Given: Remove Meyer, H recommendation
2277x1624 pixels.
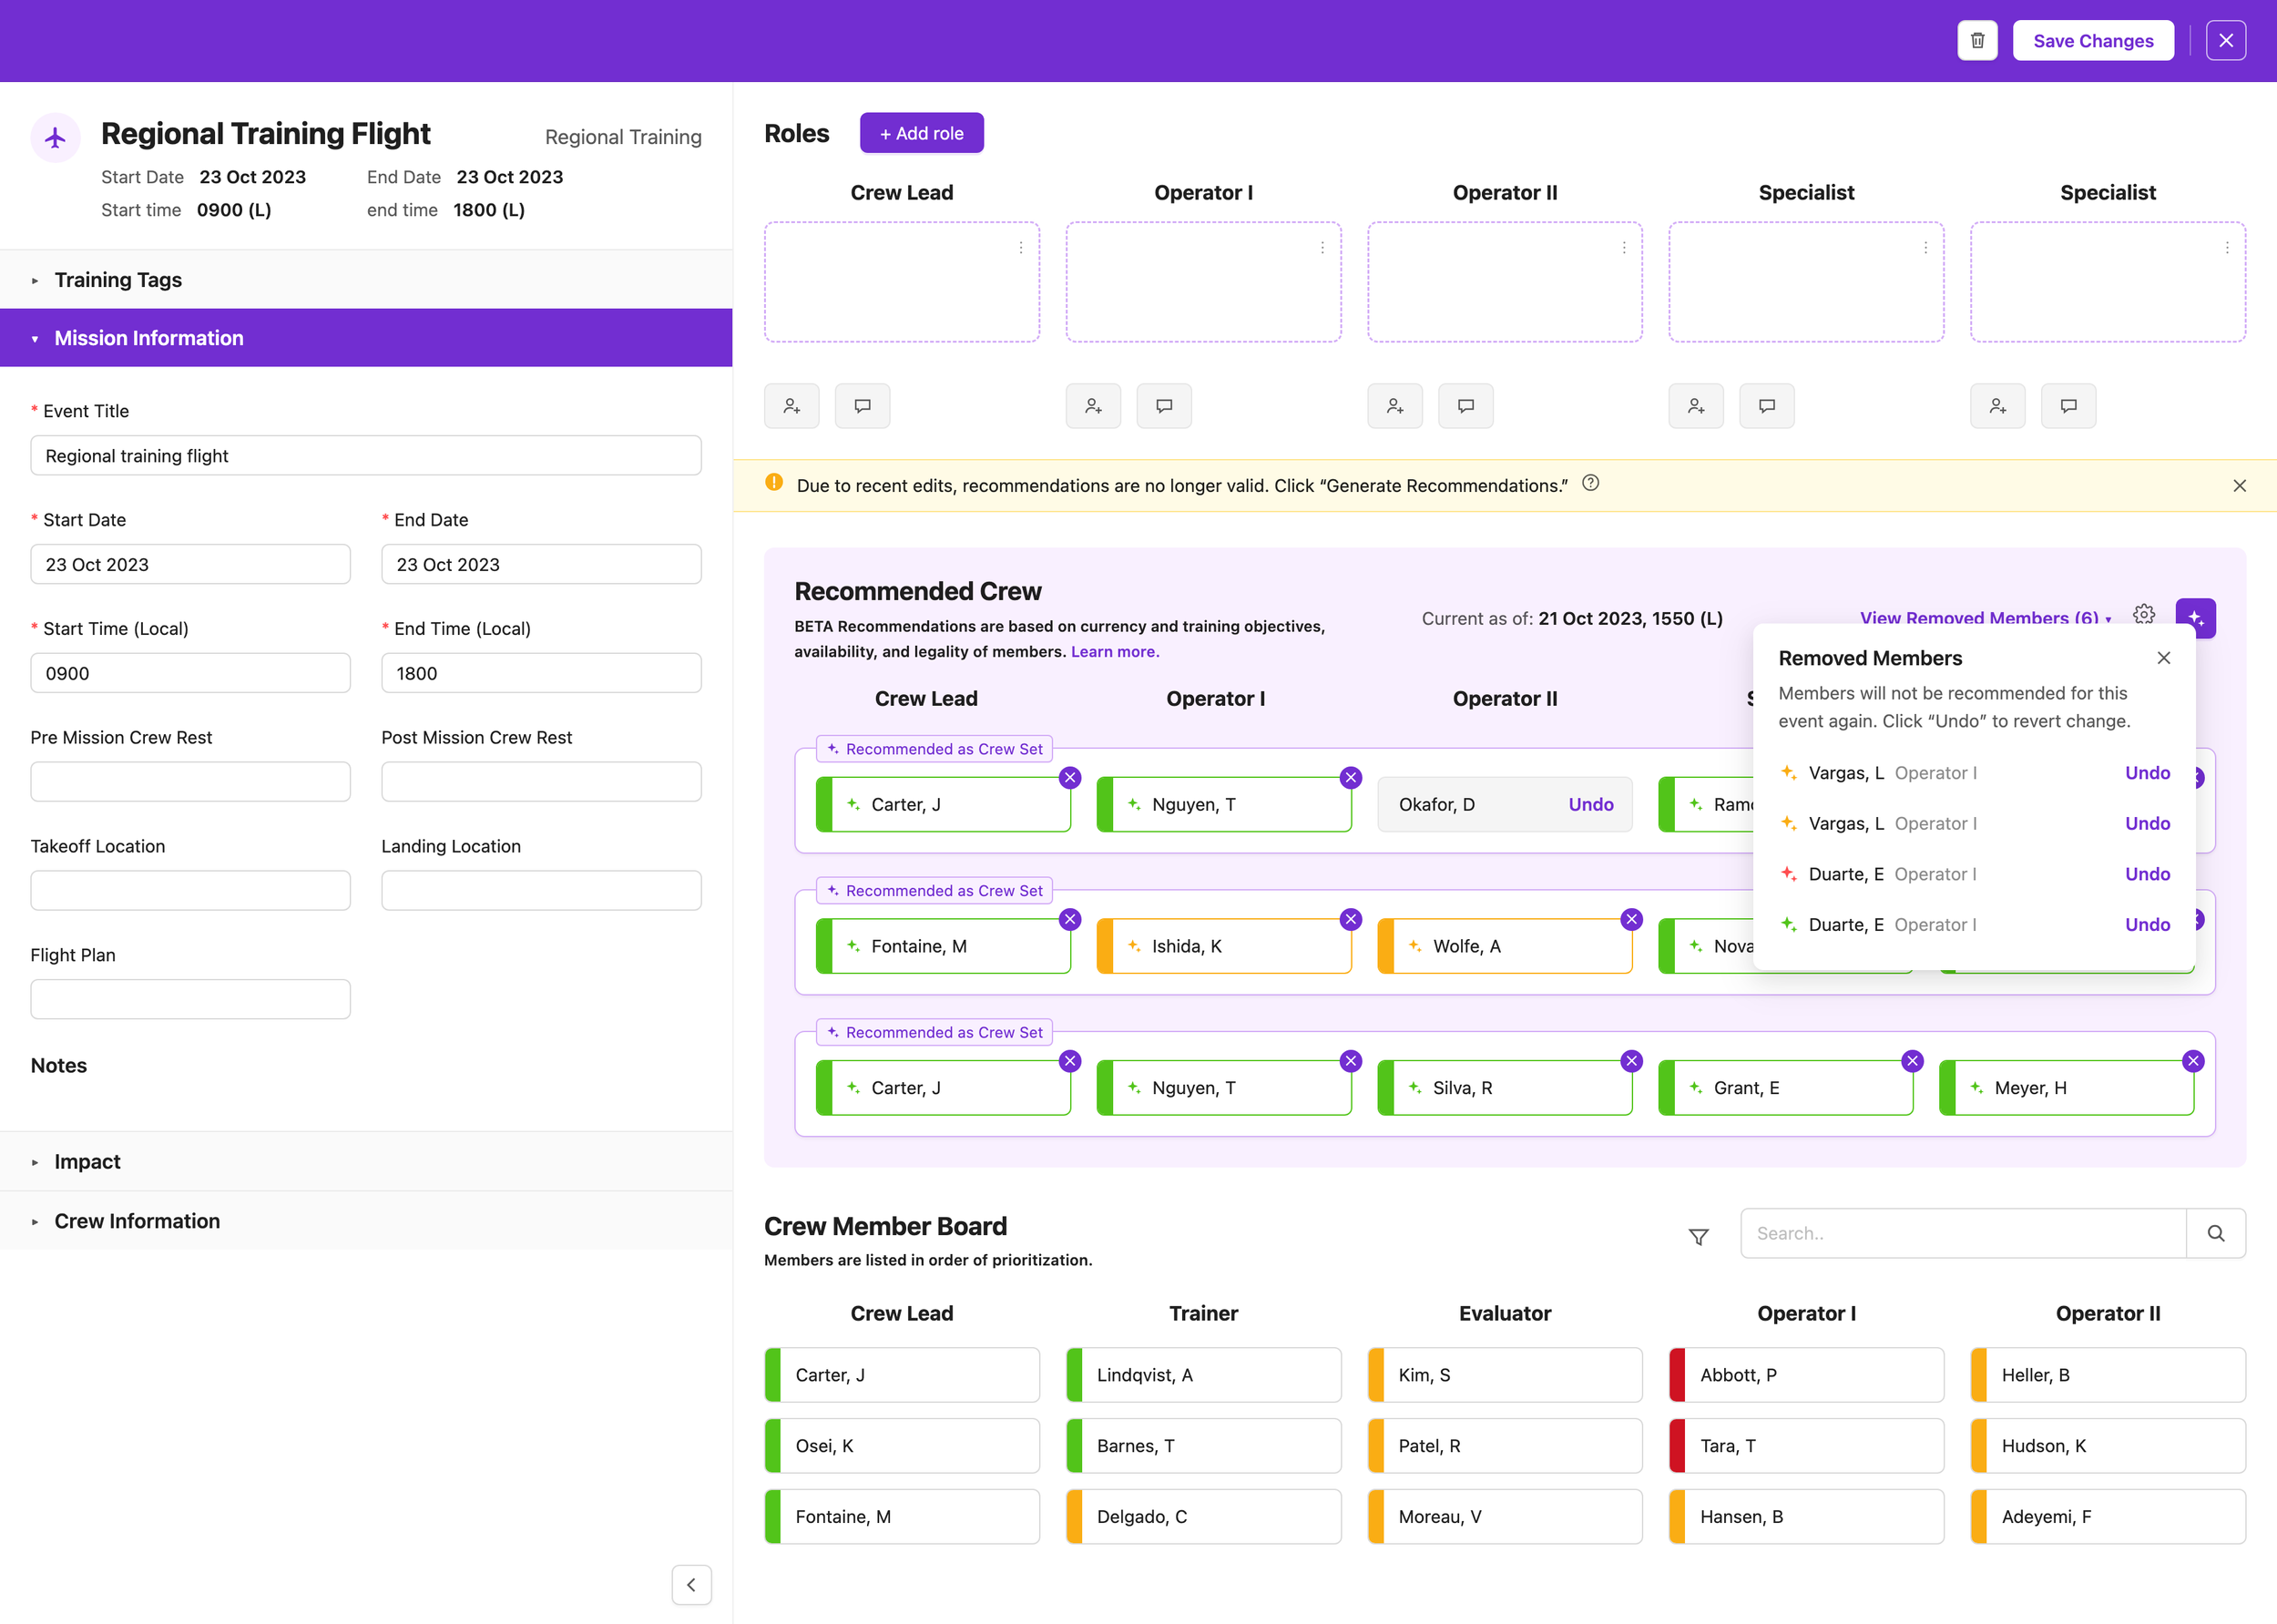Looking at the screenshot, I should click(x=2194, y=1062).
